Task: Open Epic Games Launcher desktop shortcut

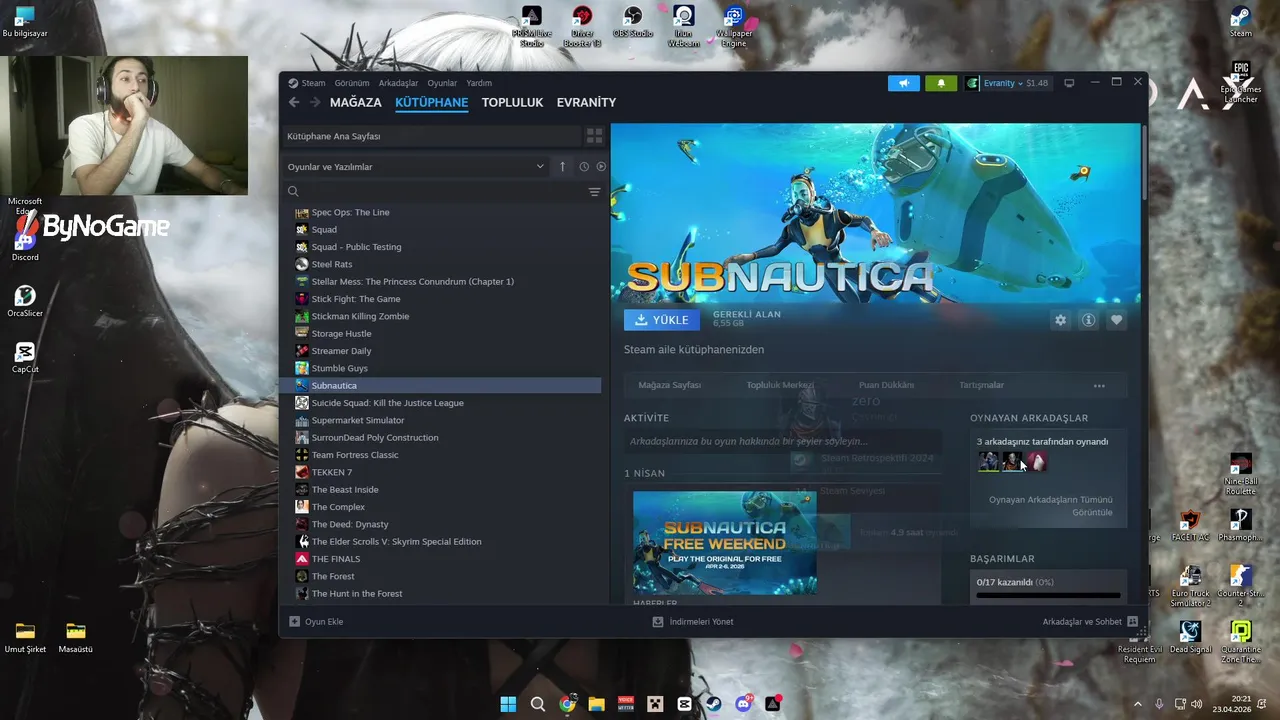Action: tap(1241, 83)
